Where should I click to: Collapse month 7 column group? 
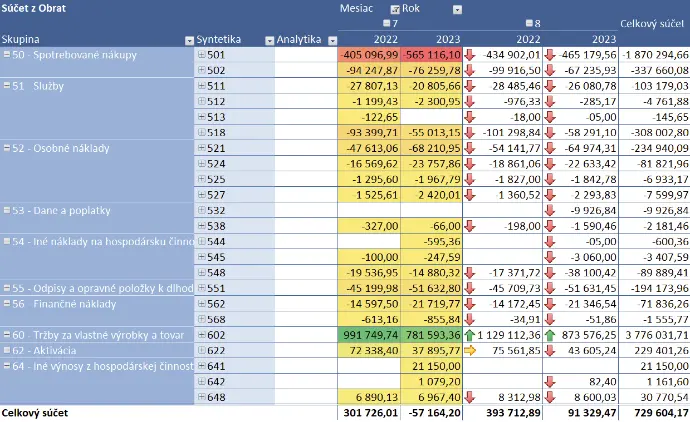coord(386,23)
